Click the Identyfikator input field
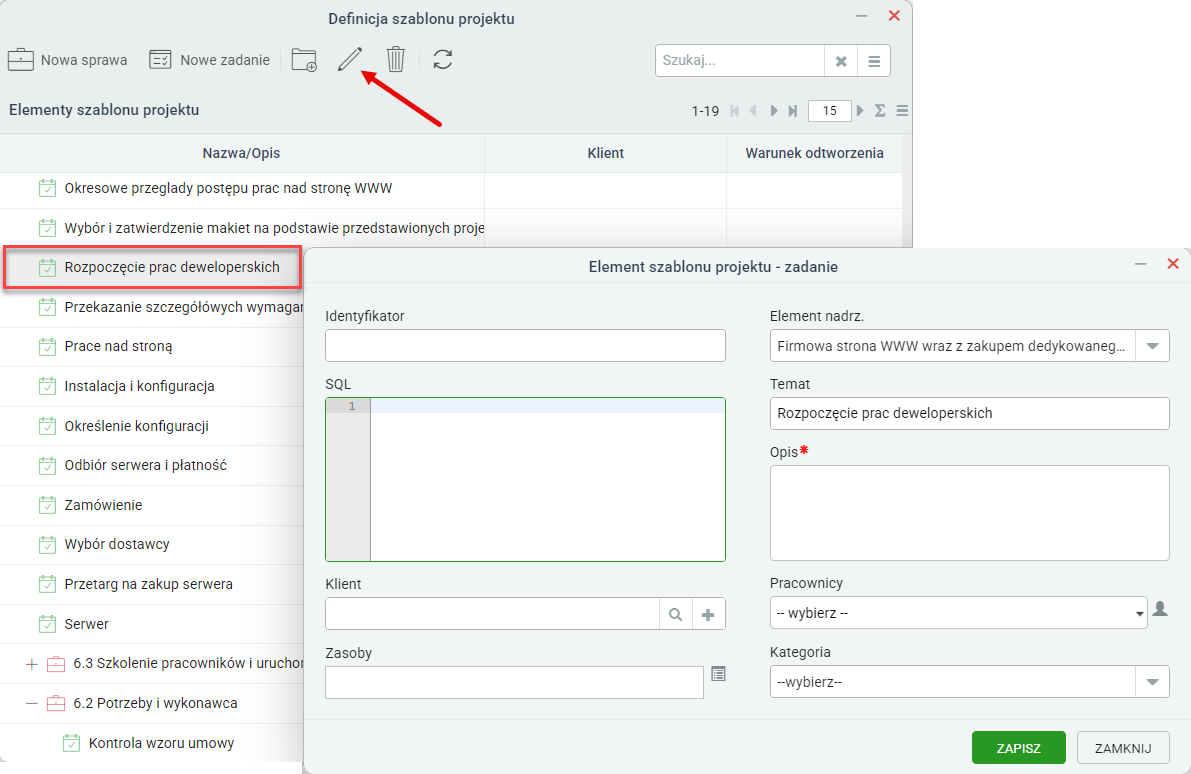1191x774 pixels. click(x=525, y=346)
